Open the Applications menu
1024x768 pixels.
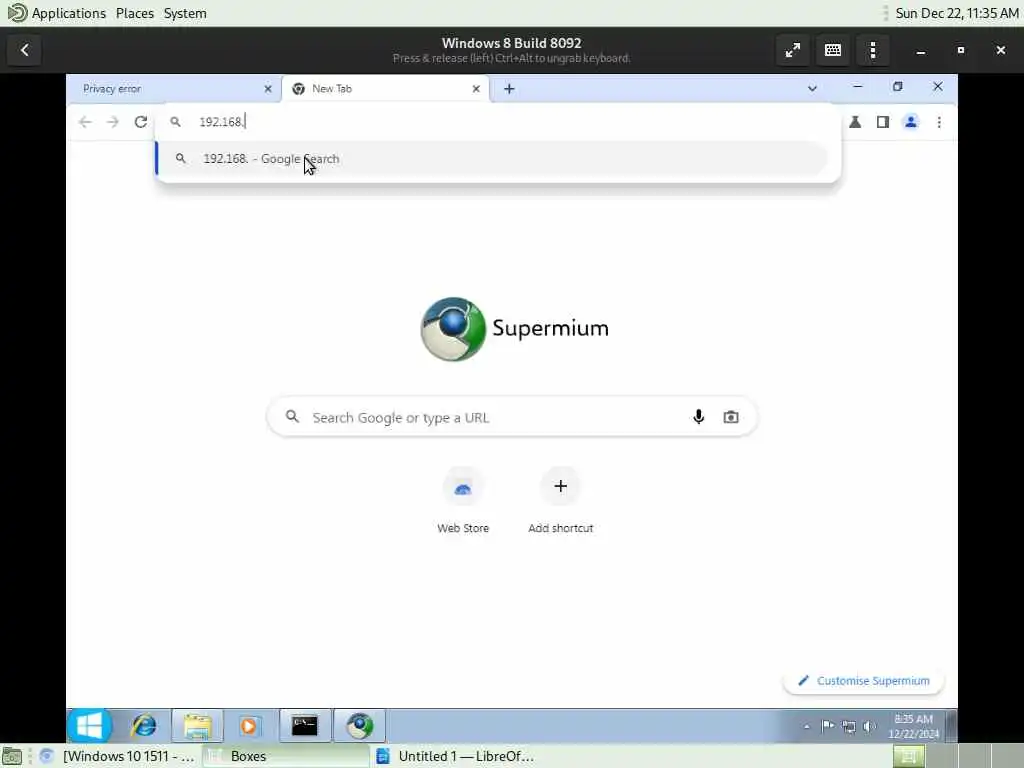(57, 13)
